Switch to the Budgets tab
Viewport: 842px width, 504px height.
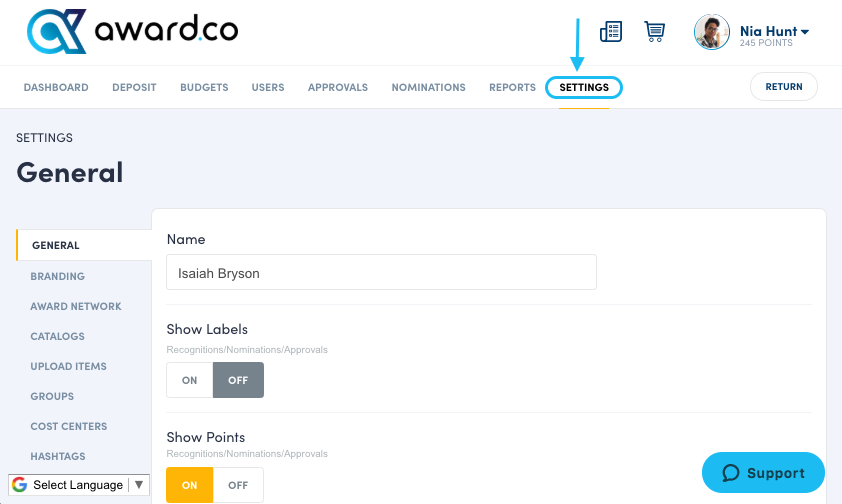pos(204,87)
